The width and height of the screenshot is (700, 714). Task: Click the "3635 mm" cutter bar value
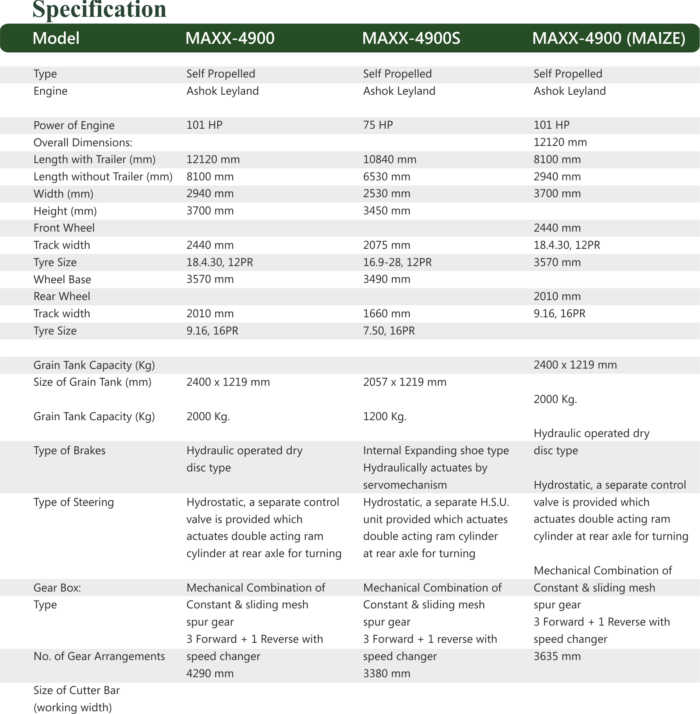coord(557,656)
